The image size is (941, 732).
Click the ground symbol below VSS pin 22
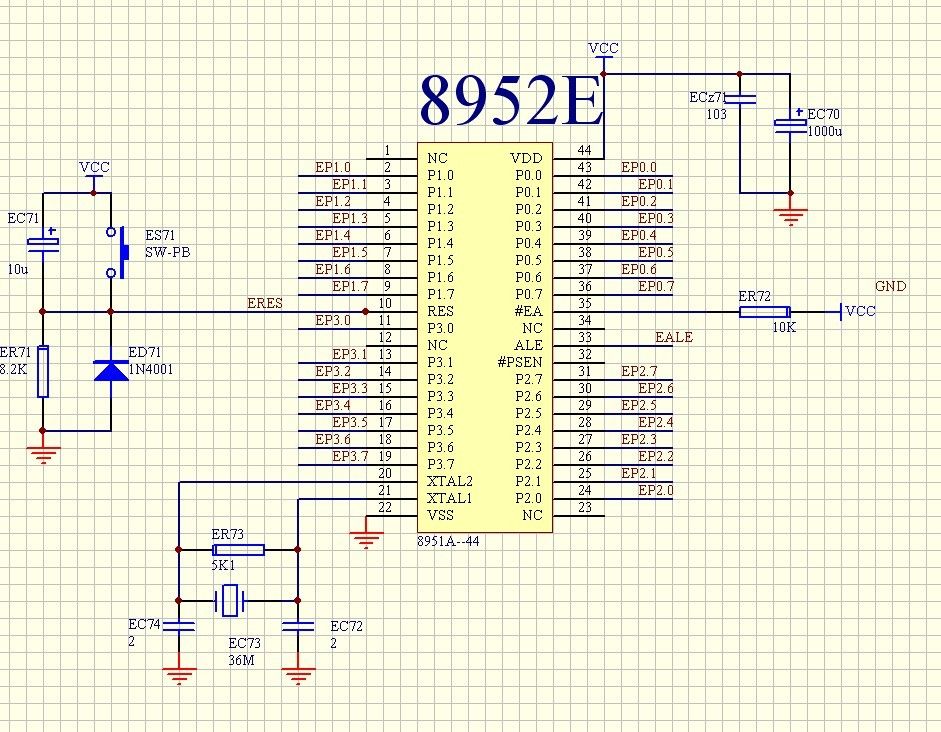point(367,541)
